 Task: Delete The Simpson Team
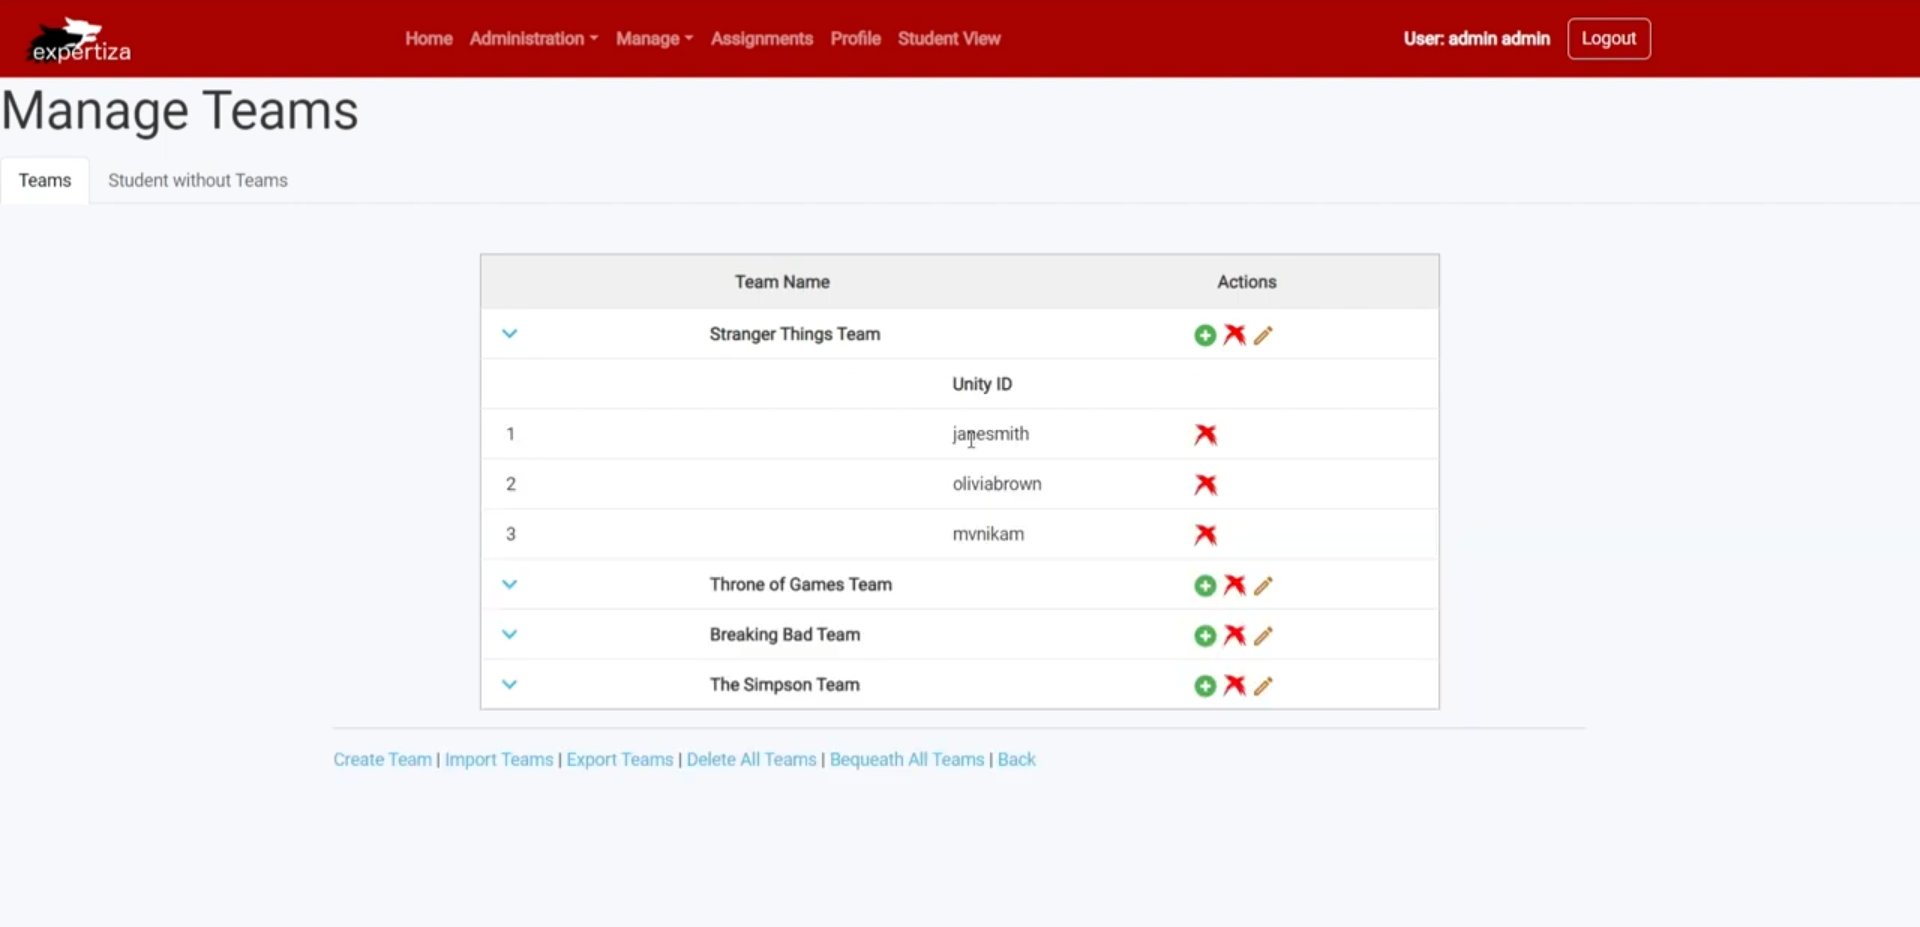pos(1235,684)
